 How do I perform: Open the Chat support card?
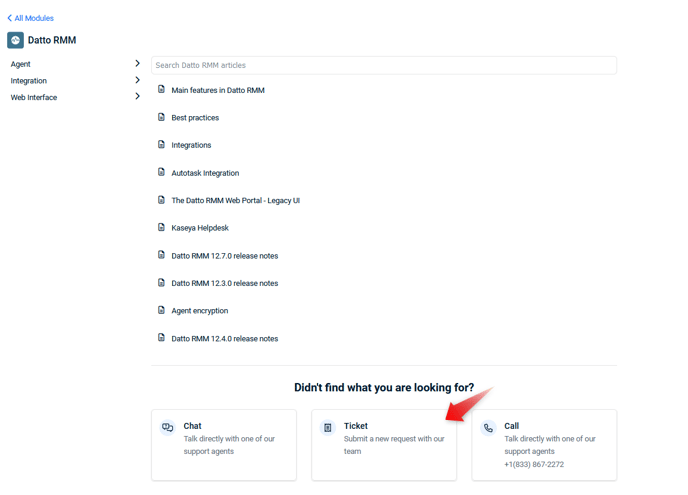click(x=224, y=445)
